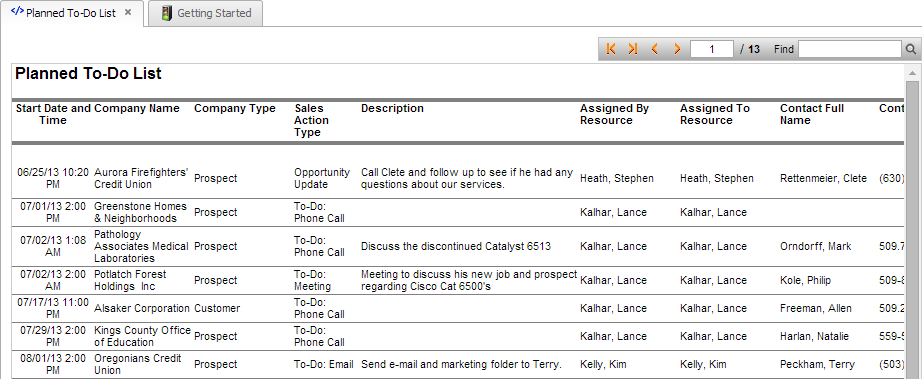Screen dimensions: 922x379
Task: Click the Sales Action Type column header
Action: click(x=312, y=120)
